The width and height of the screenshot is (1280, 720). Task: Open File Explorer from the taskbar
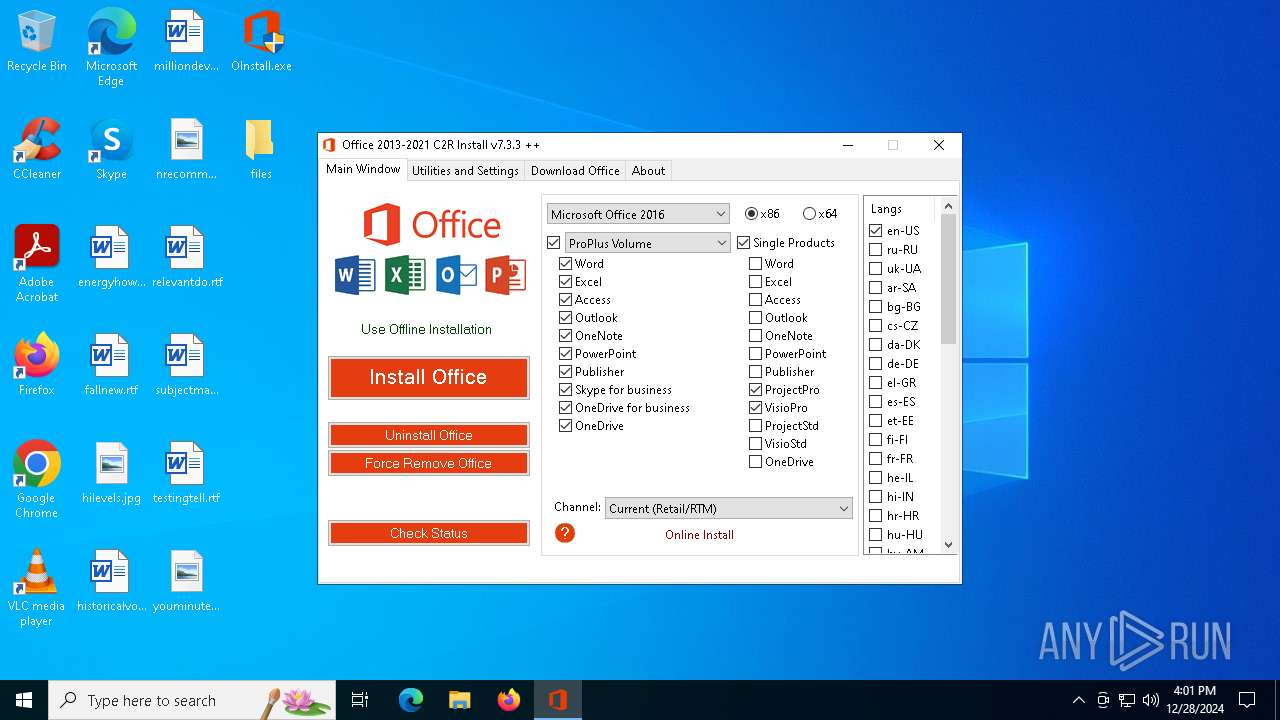[x=459, y=700]
